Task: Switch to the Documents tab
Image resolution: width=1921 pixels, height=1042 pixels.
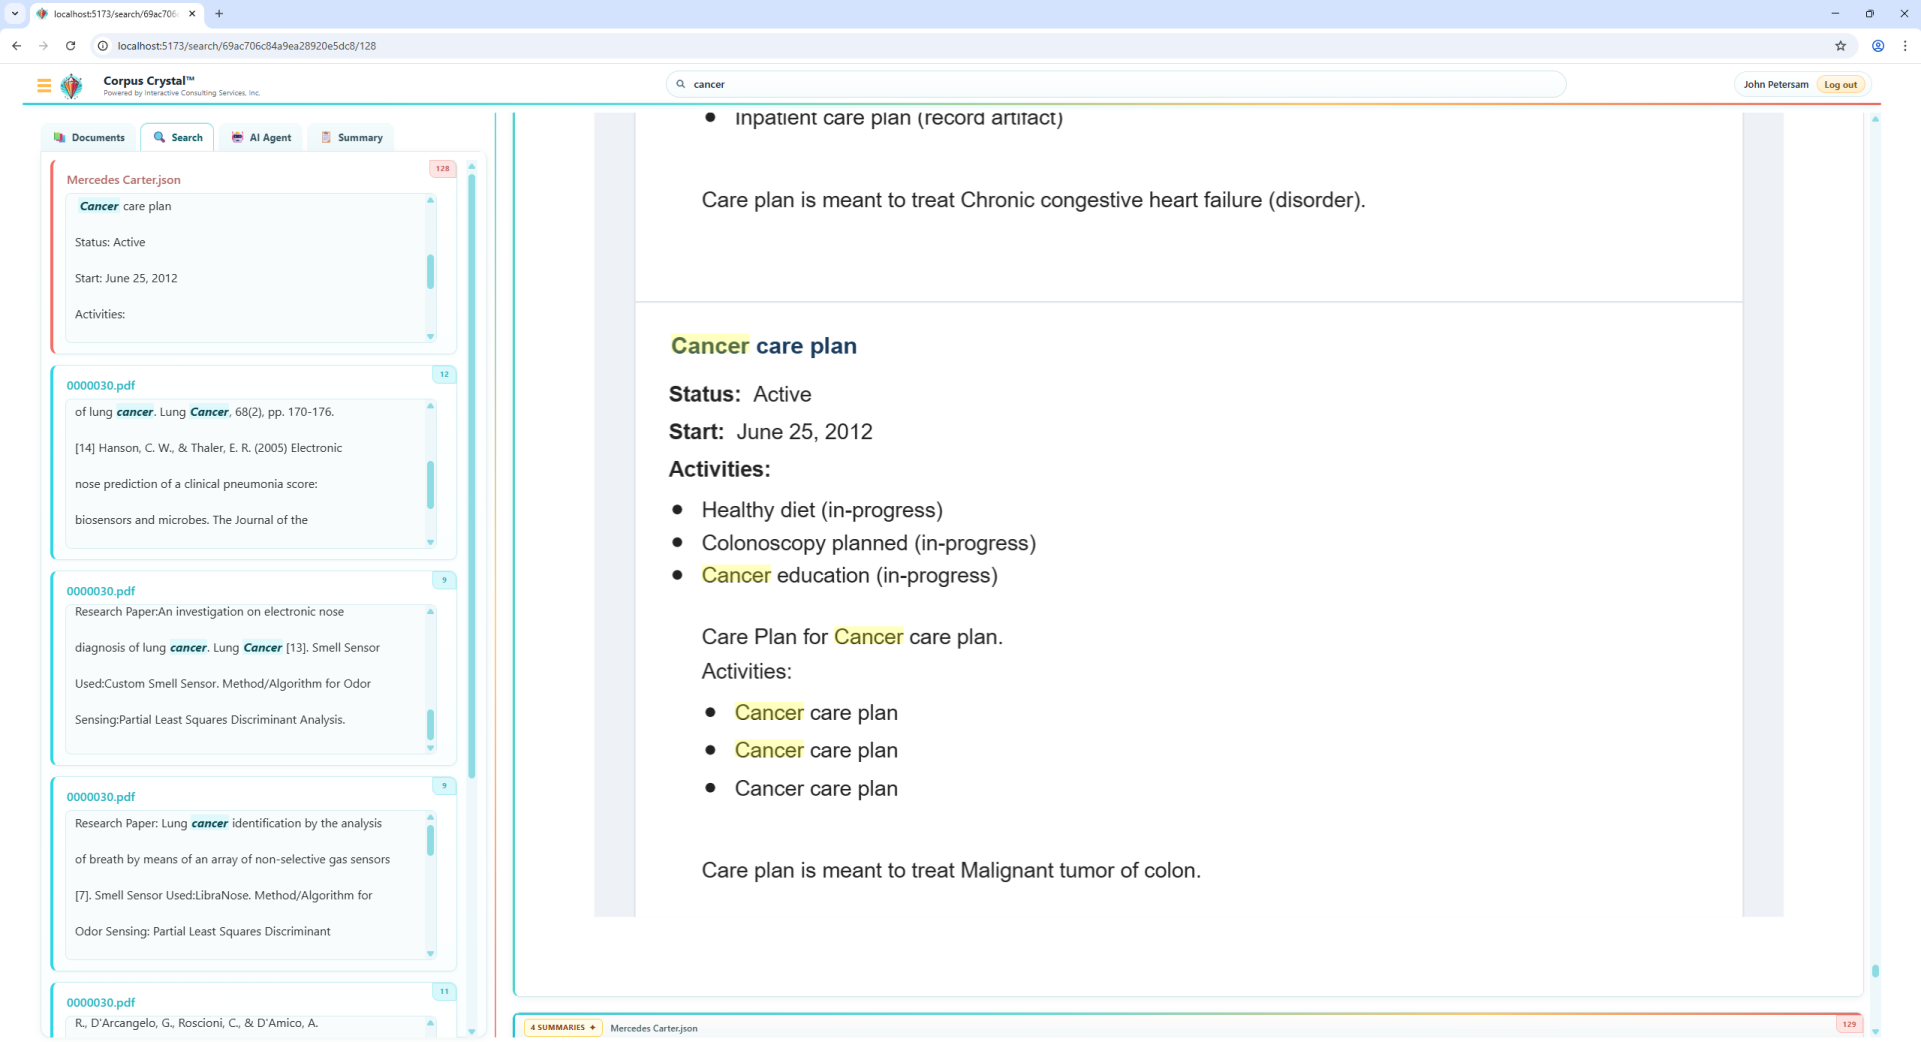Action: point(89,137)
